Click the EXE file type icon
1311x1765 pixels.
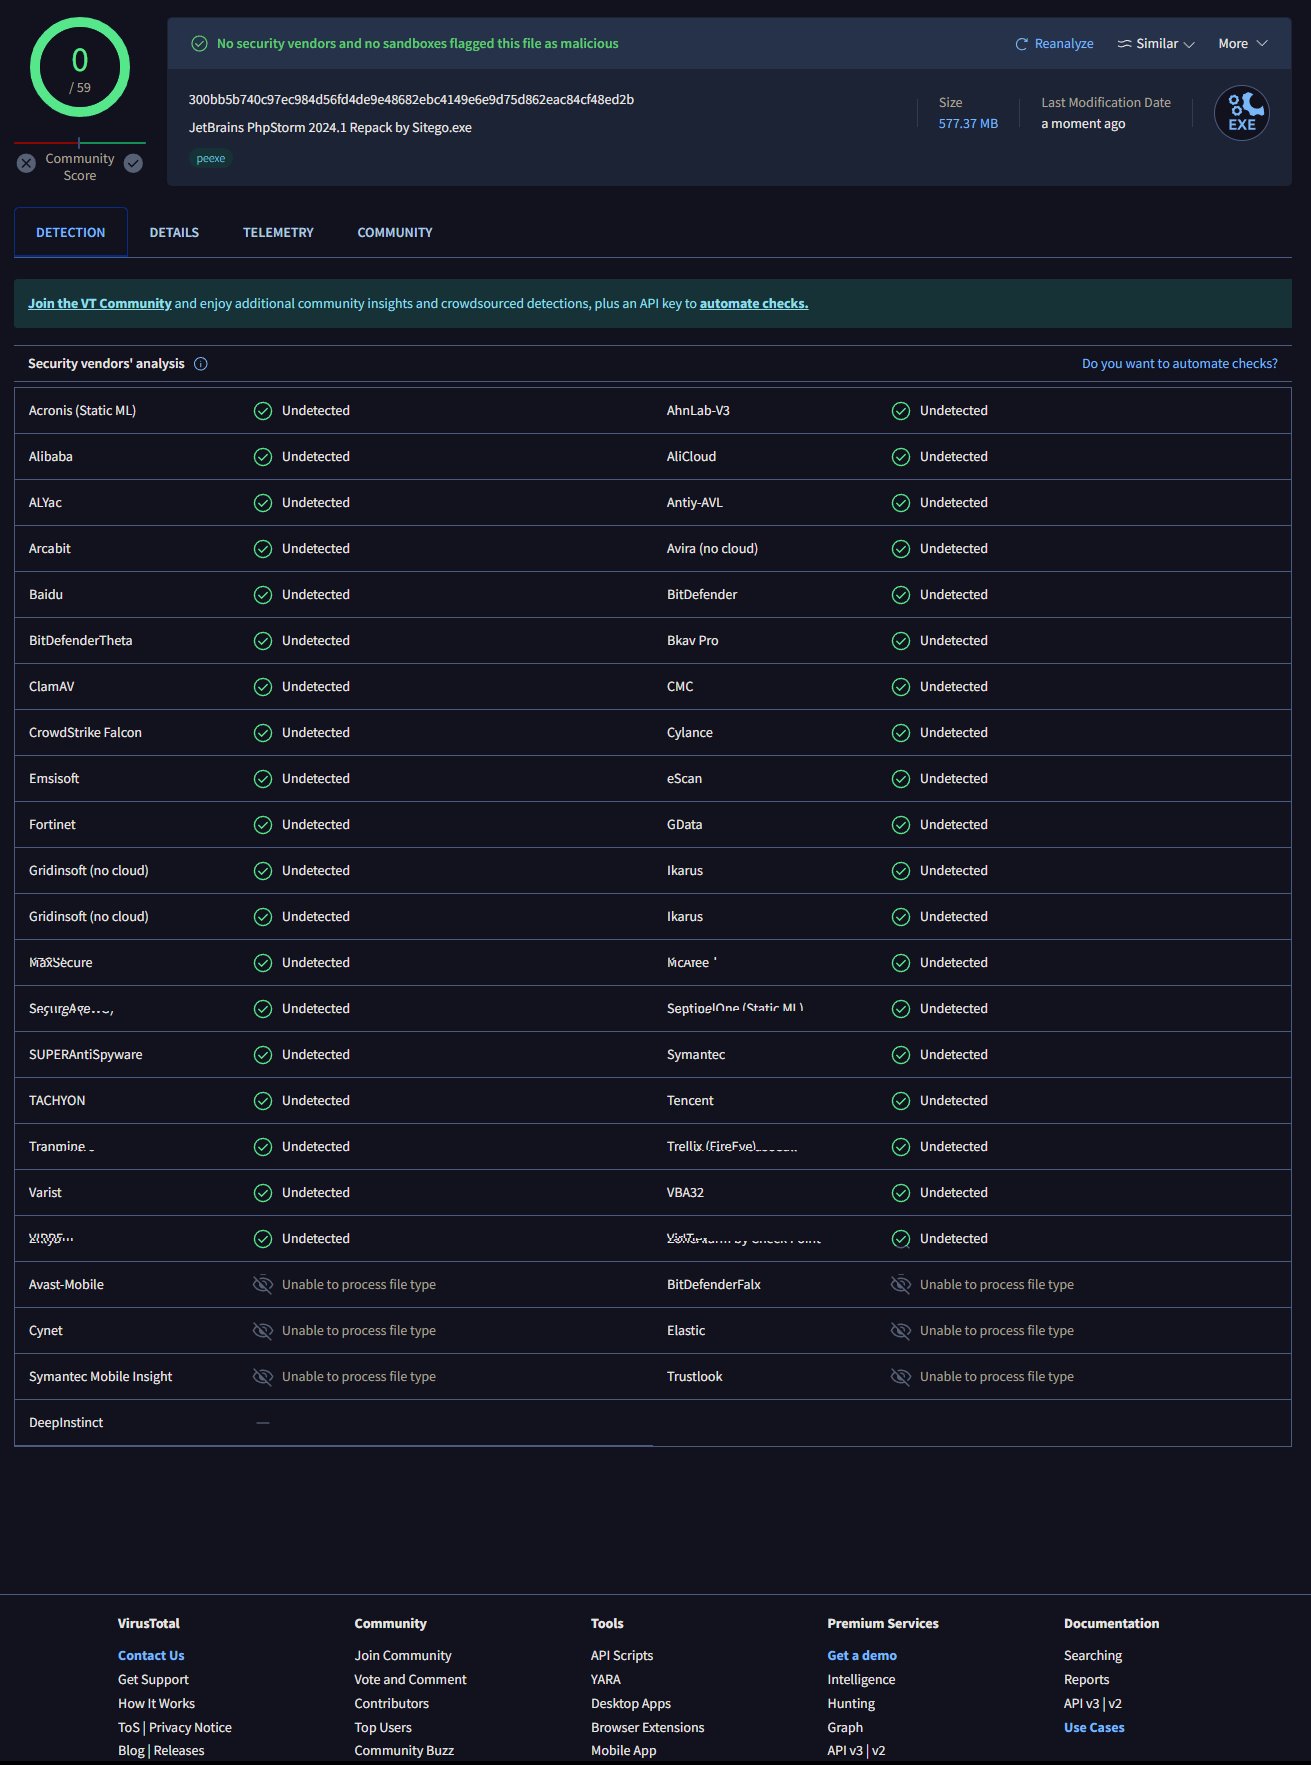[1242, 113]
